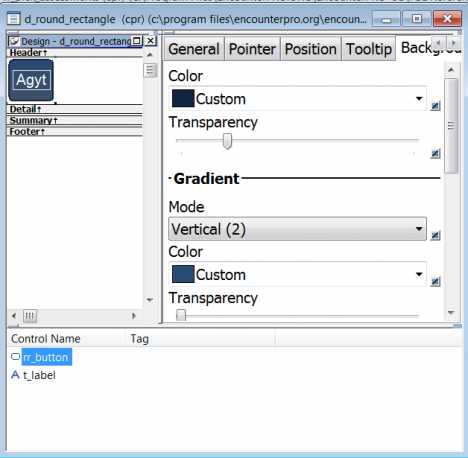The image size is (468, 458).
Task: Open expression icon beside Gradient Mode
Action: [435, 236]
